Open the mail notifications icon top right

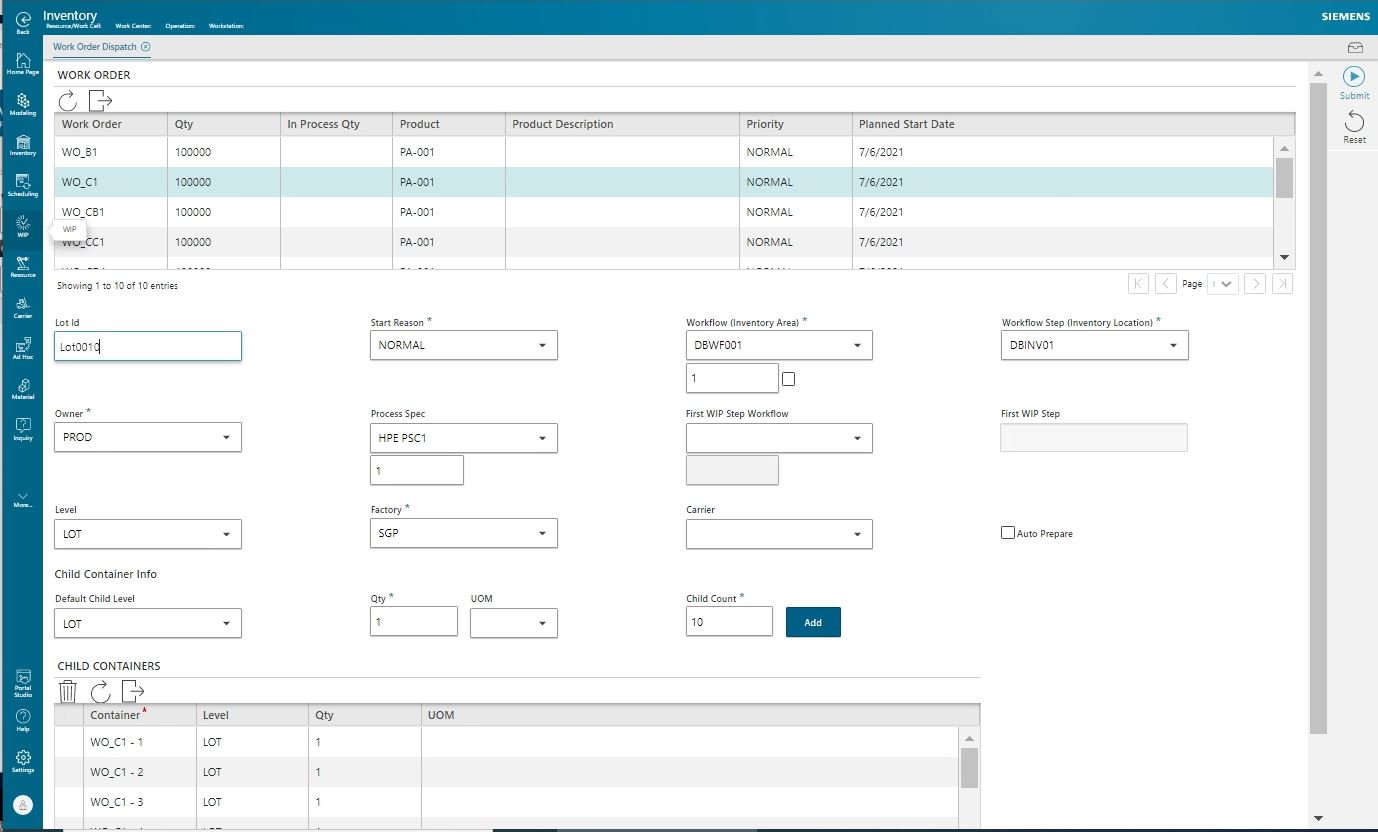tap(1355, 47)
